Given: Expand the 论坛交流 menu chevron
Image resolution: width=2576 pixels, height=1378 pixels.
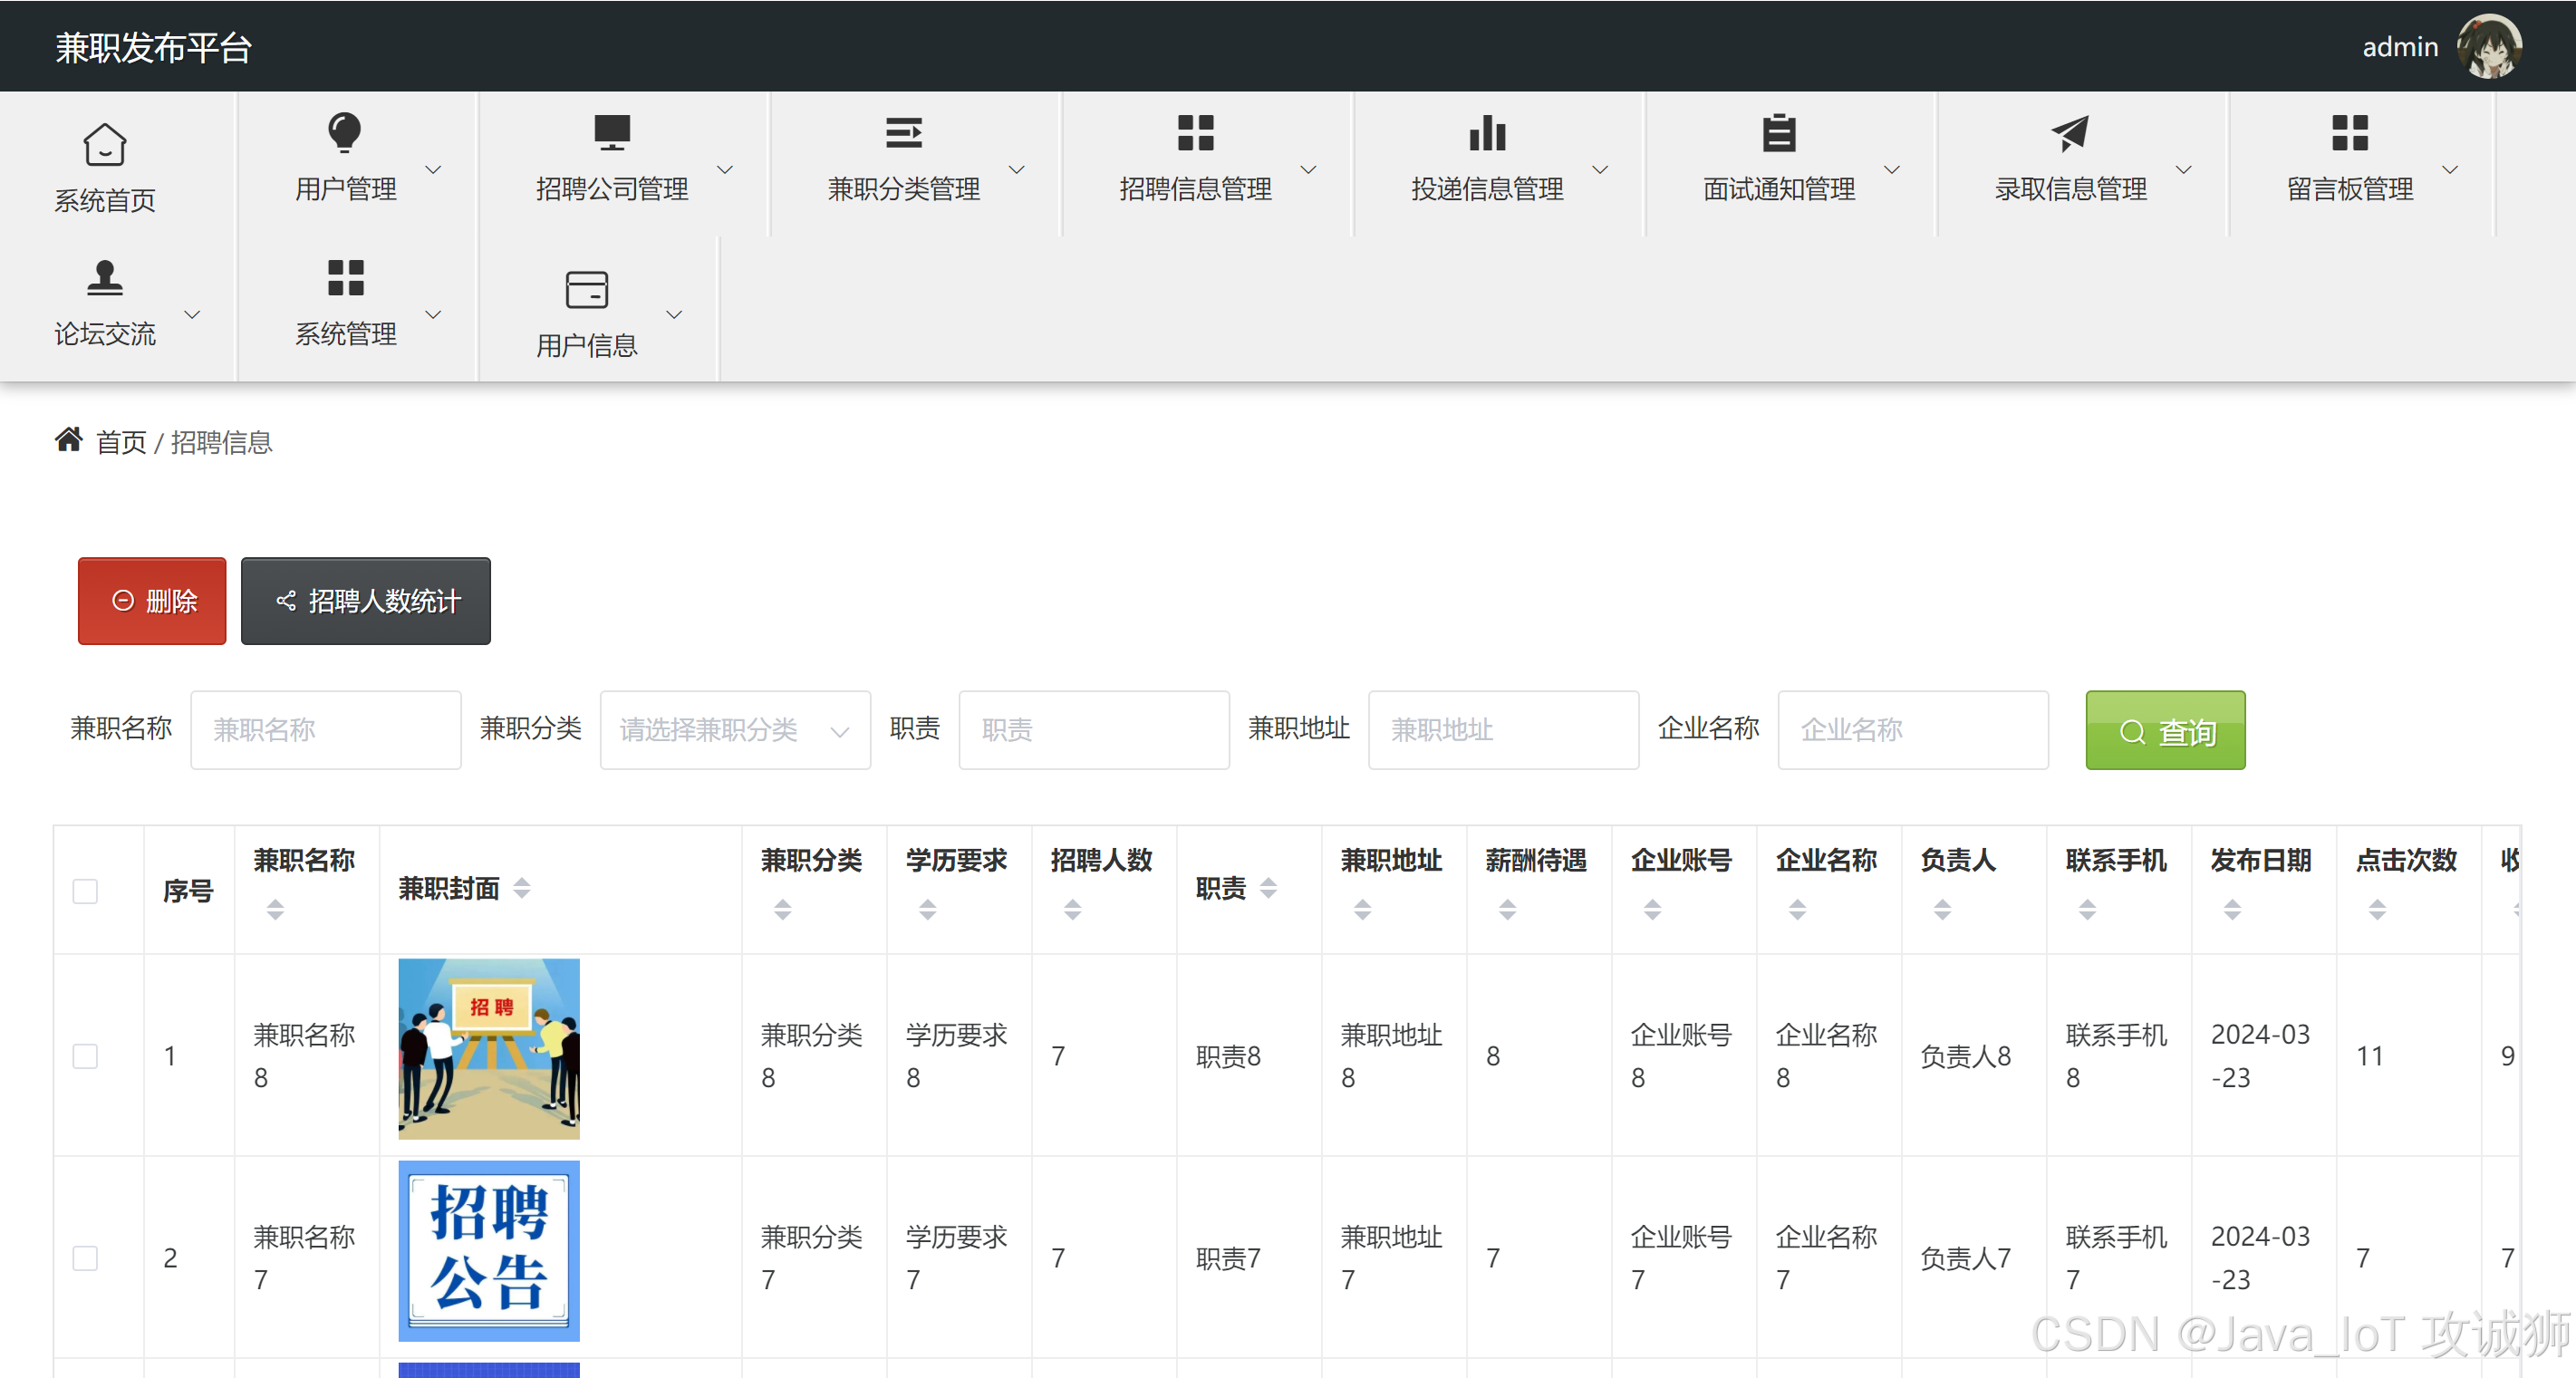Looking at the screenshot, I should (x=192, y=315).
